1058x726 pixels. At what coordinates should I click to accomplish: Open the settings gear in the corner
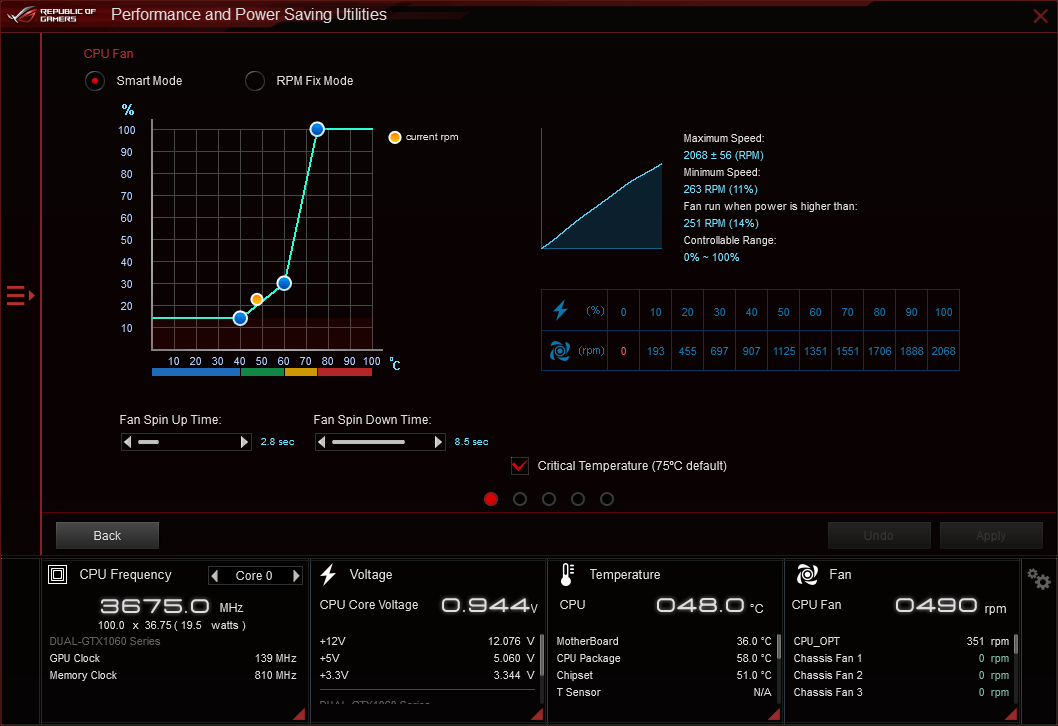coord(1037,578)
